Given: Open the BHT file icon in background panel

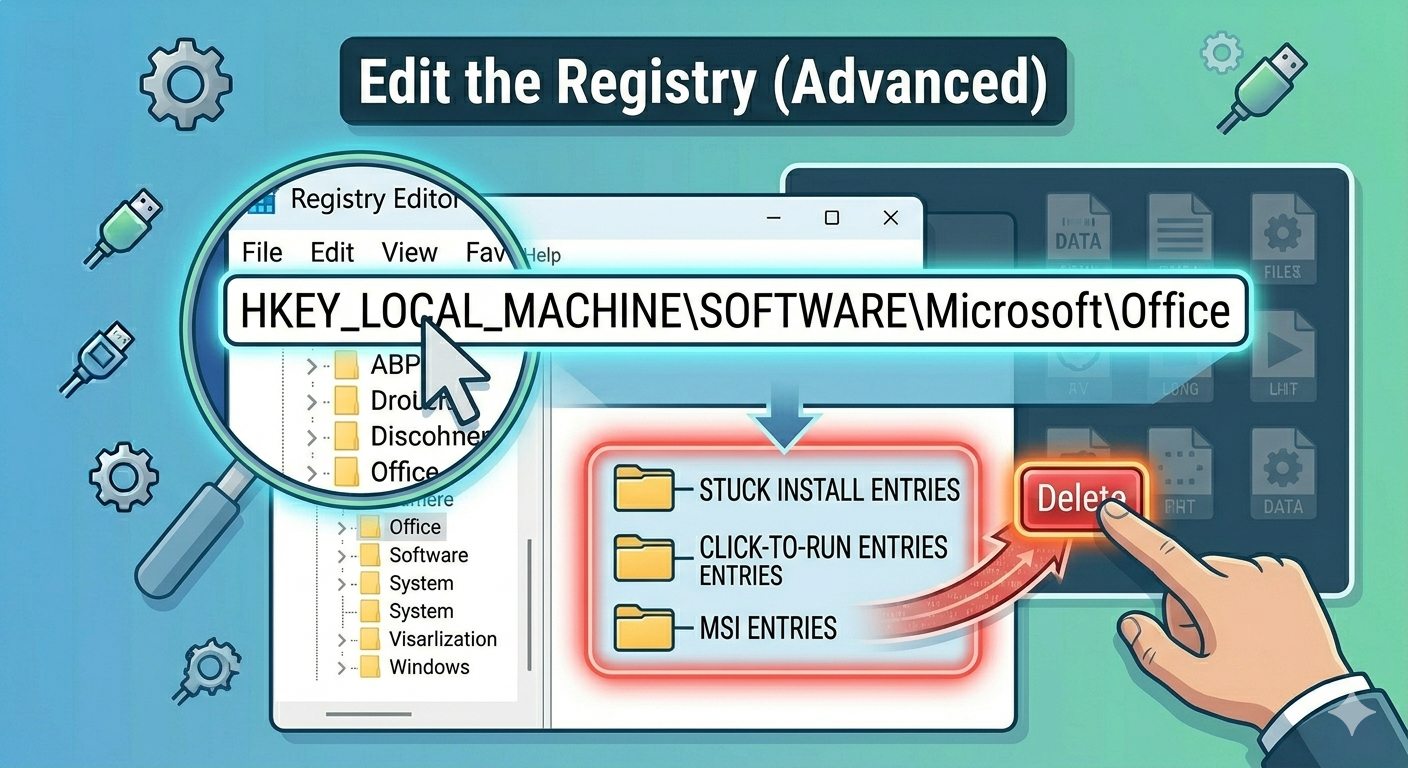Looking at the screenshot, I should 1180,473.
